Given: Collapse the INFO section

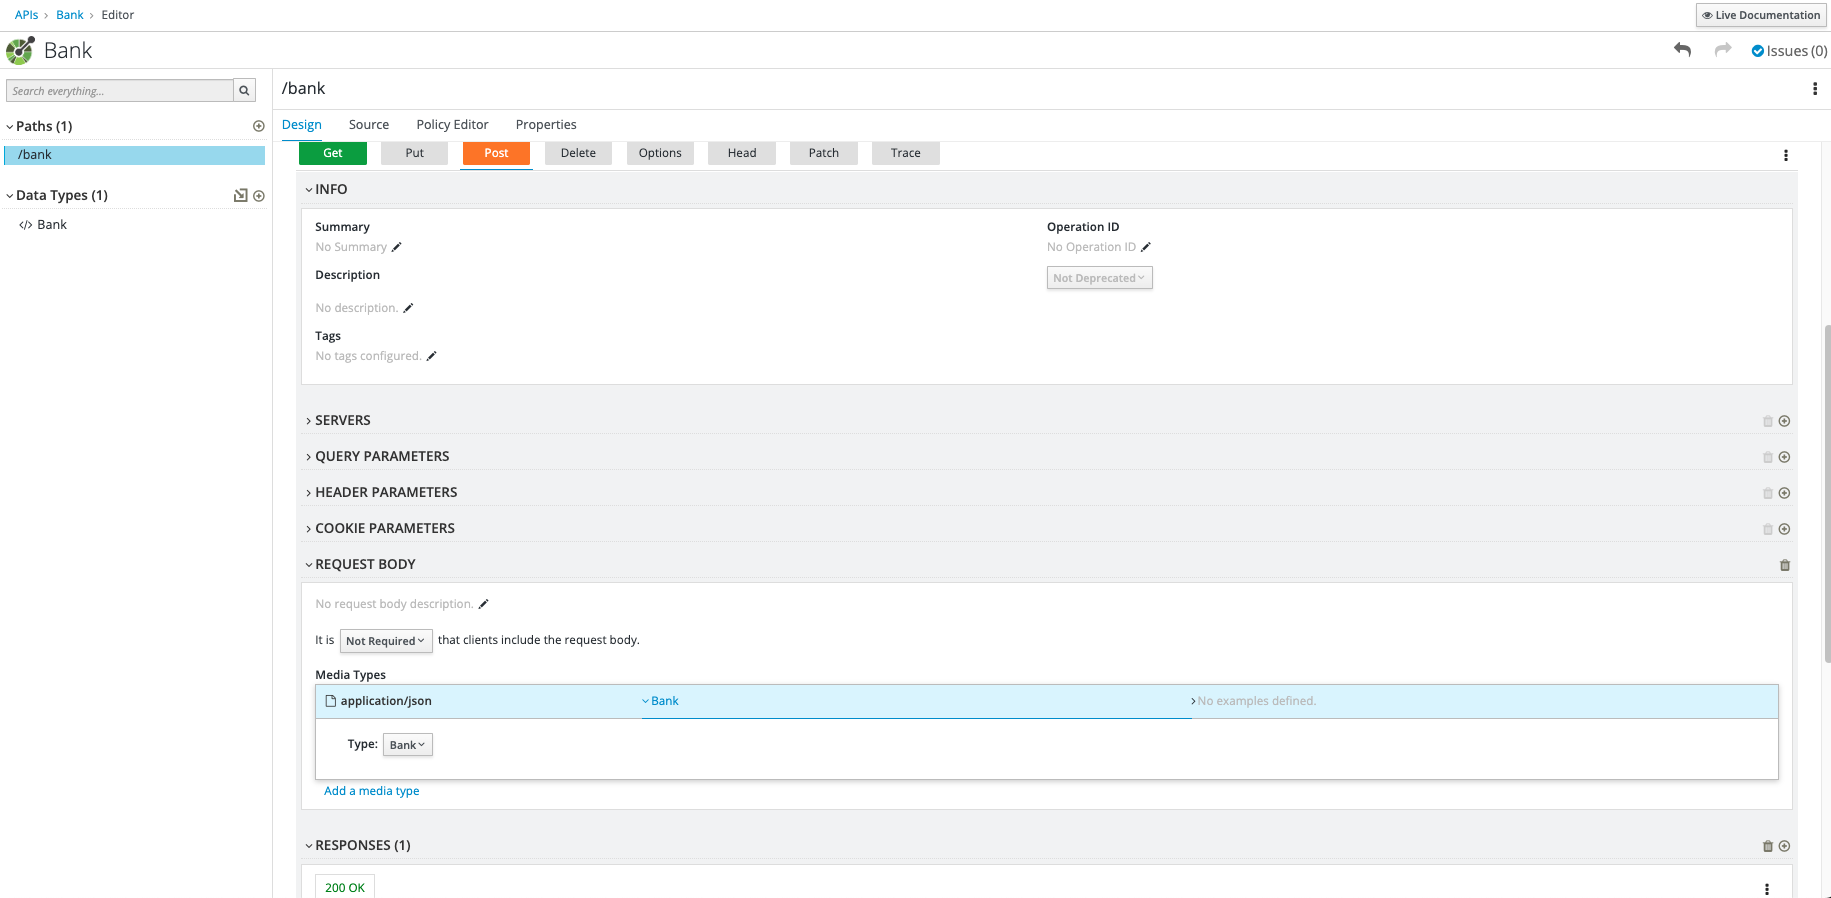Looking at the screenshot, I should click(x=309, y=190).
